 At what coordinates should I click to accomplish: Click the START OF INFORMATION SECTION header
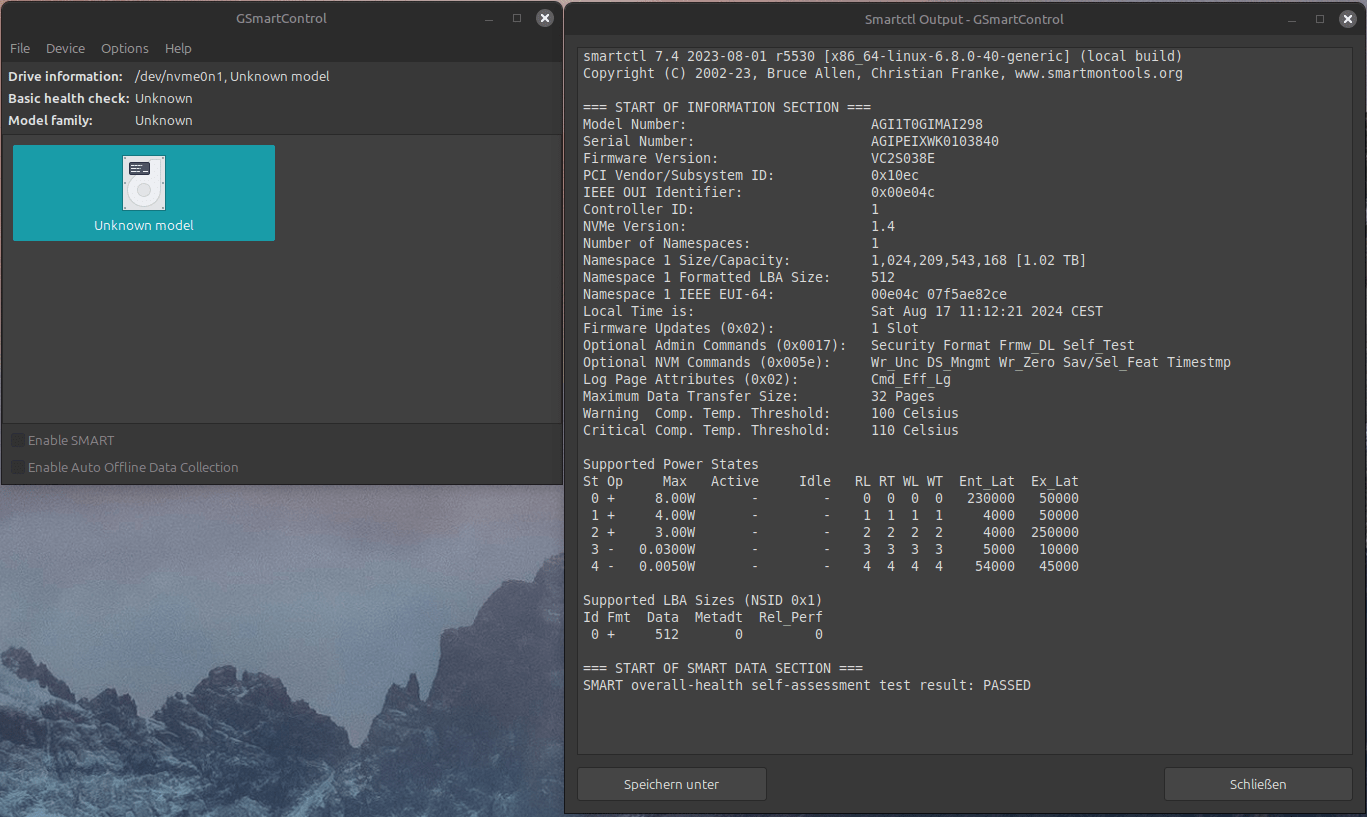point(727,107)
